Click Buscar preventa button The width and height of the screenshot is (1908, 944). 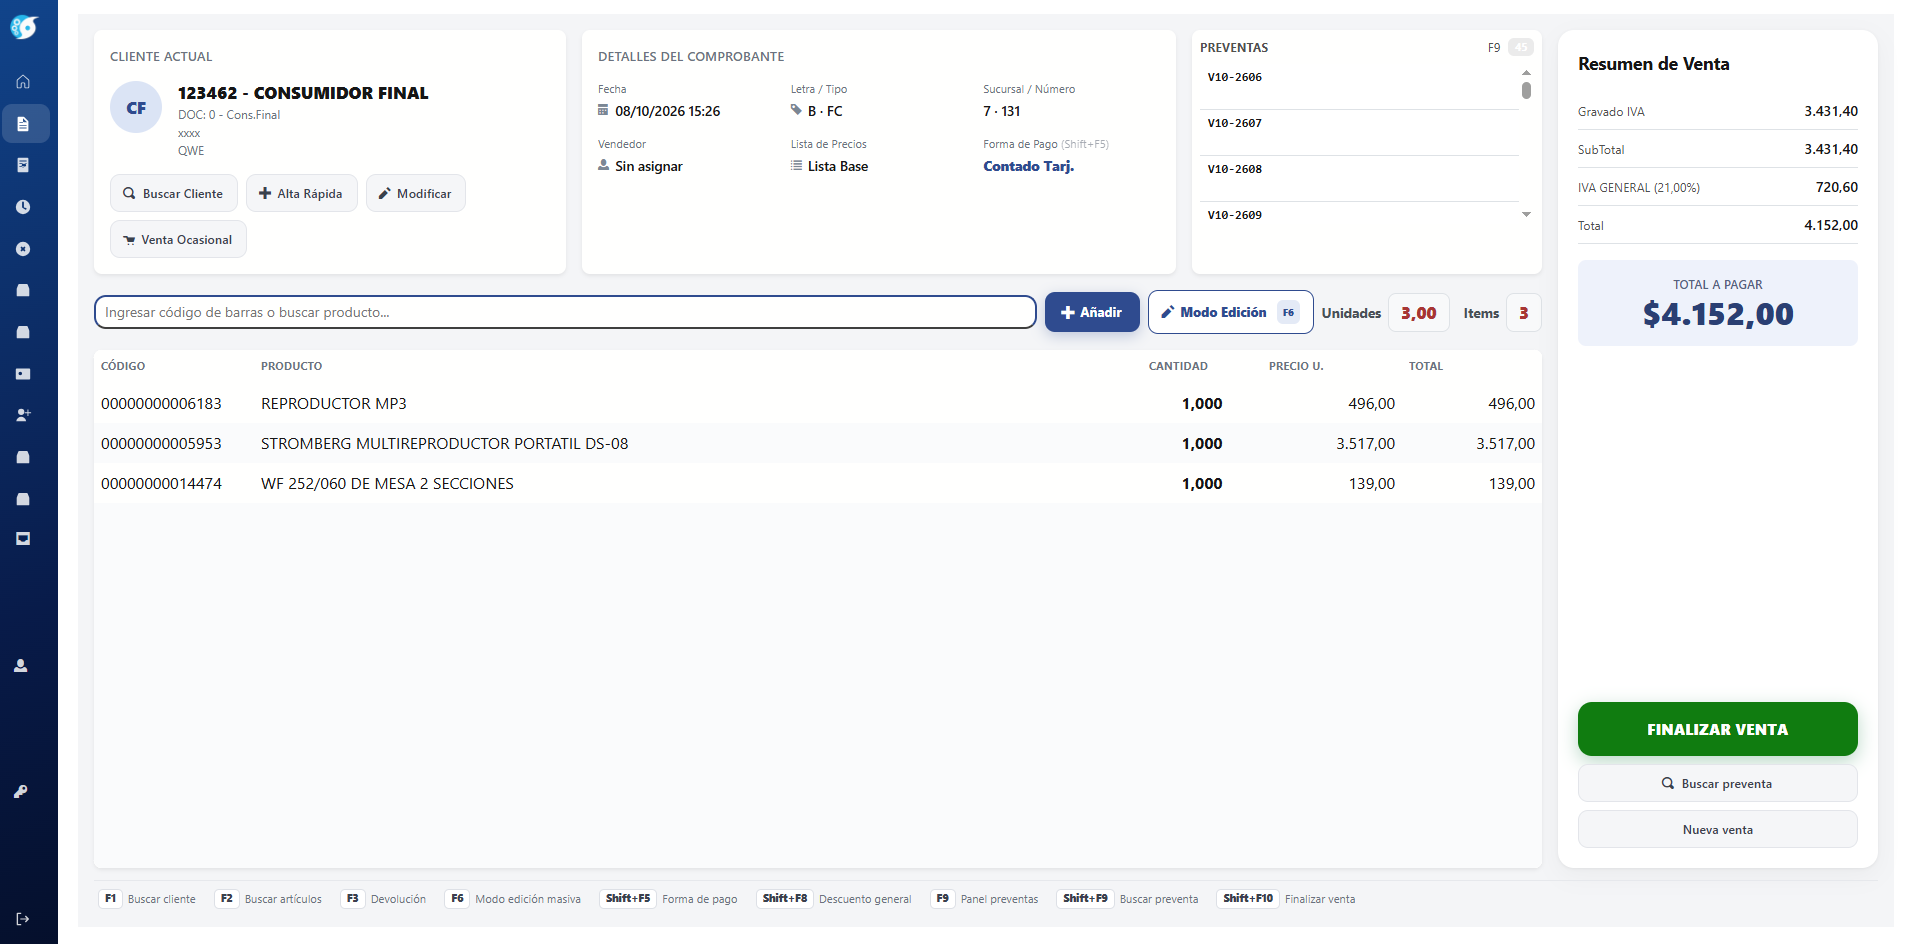[1717, 783]
